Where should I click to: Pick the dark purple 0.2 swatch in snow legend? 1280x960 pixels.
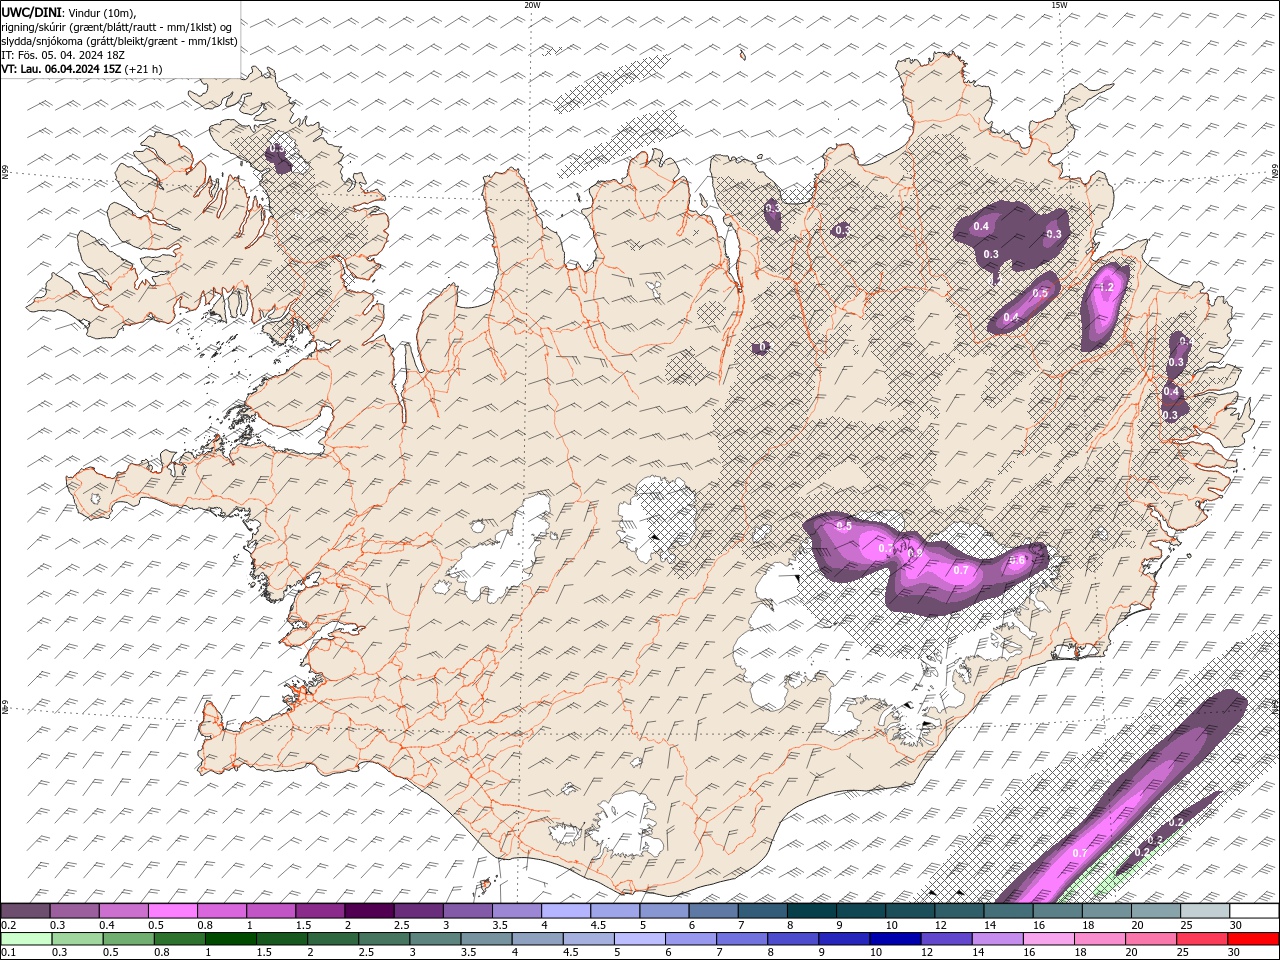(x=25, y=911)
